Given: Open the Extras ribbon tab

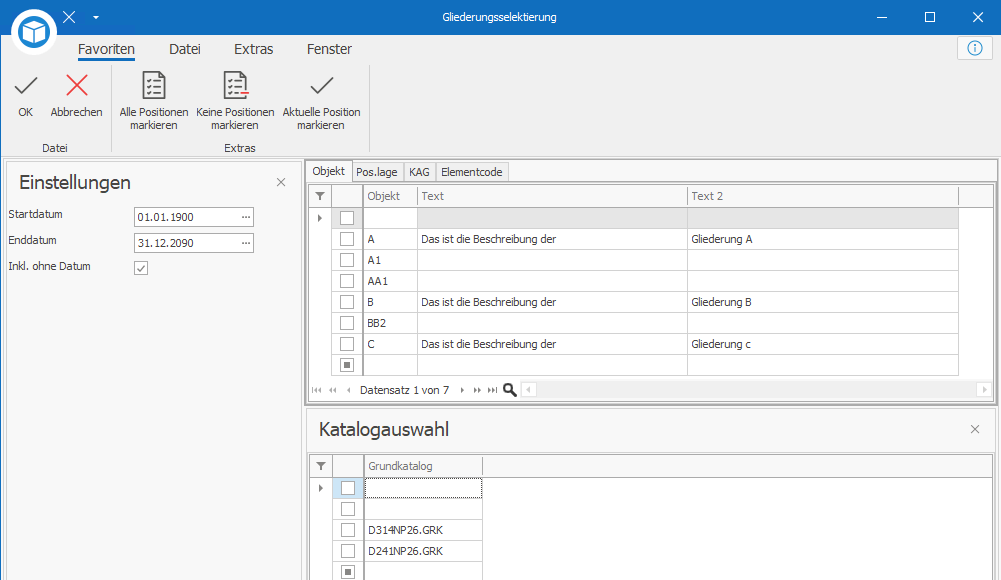Looking at the screenshot, I should pos(253,49).
